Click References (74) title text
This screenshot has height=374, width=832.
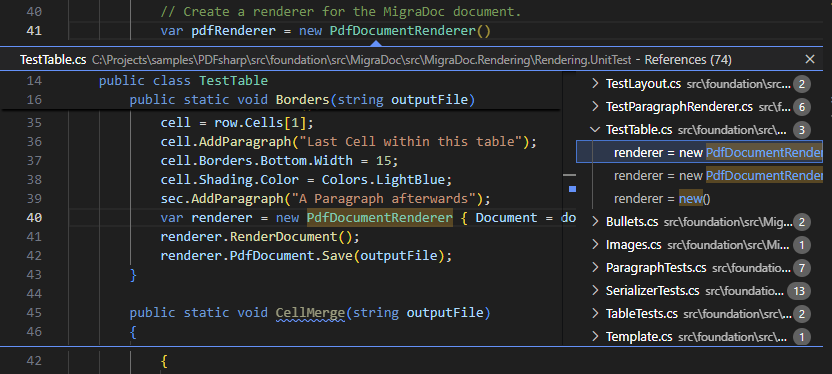[688, 60]
